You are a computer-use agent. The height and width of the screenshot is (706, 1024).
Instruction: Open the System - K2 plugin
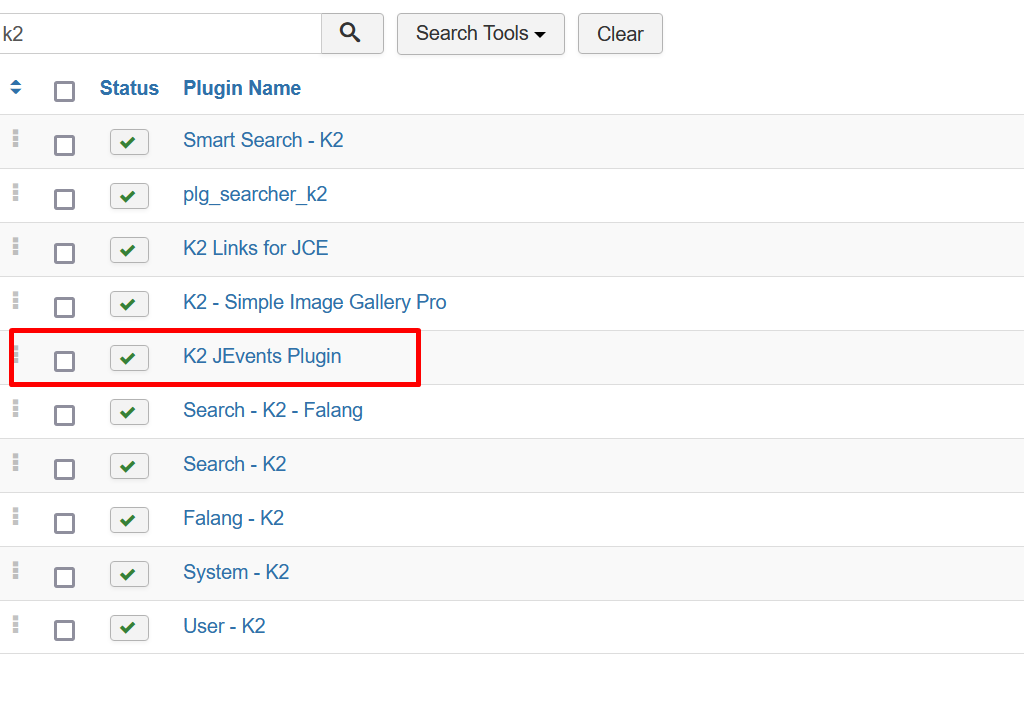(236, 572)
